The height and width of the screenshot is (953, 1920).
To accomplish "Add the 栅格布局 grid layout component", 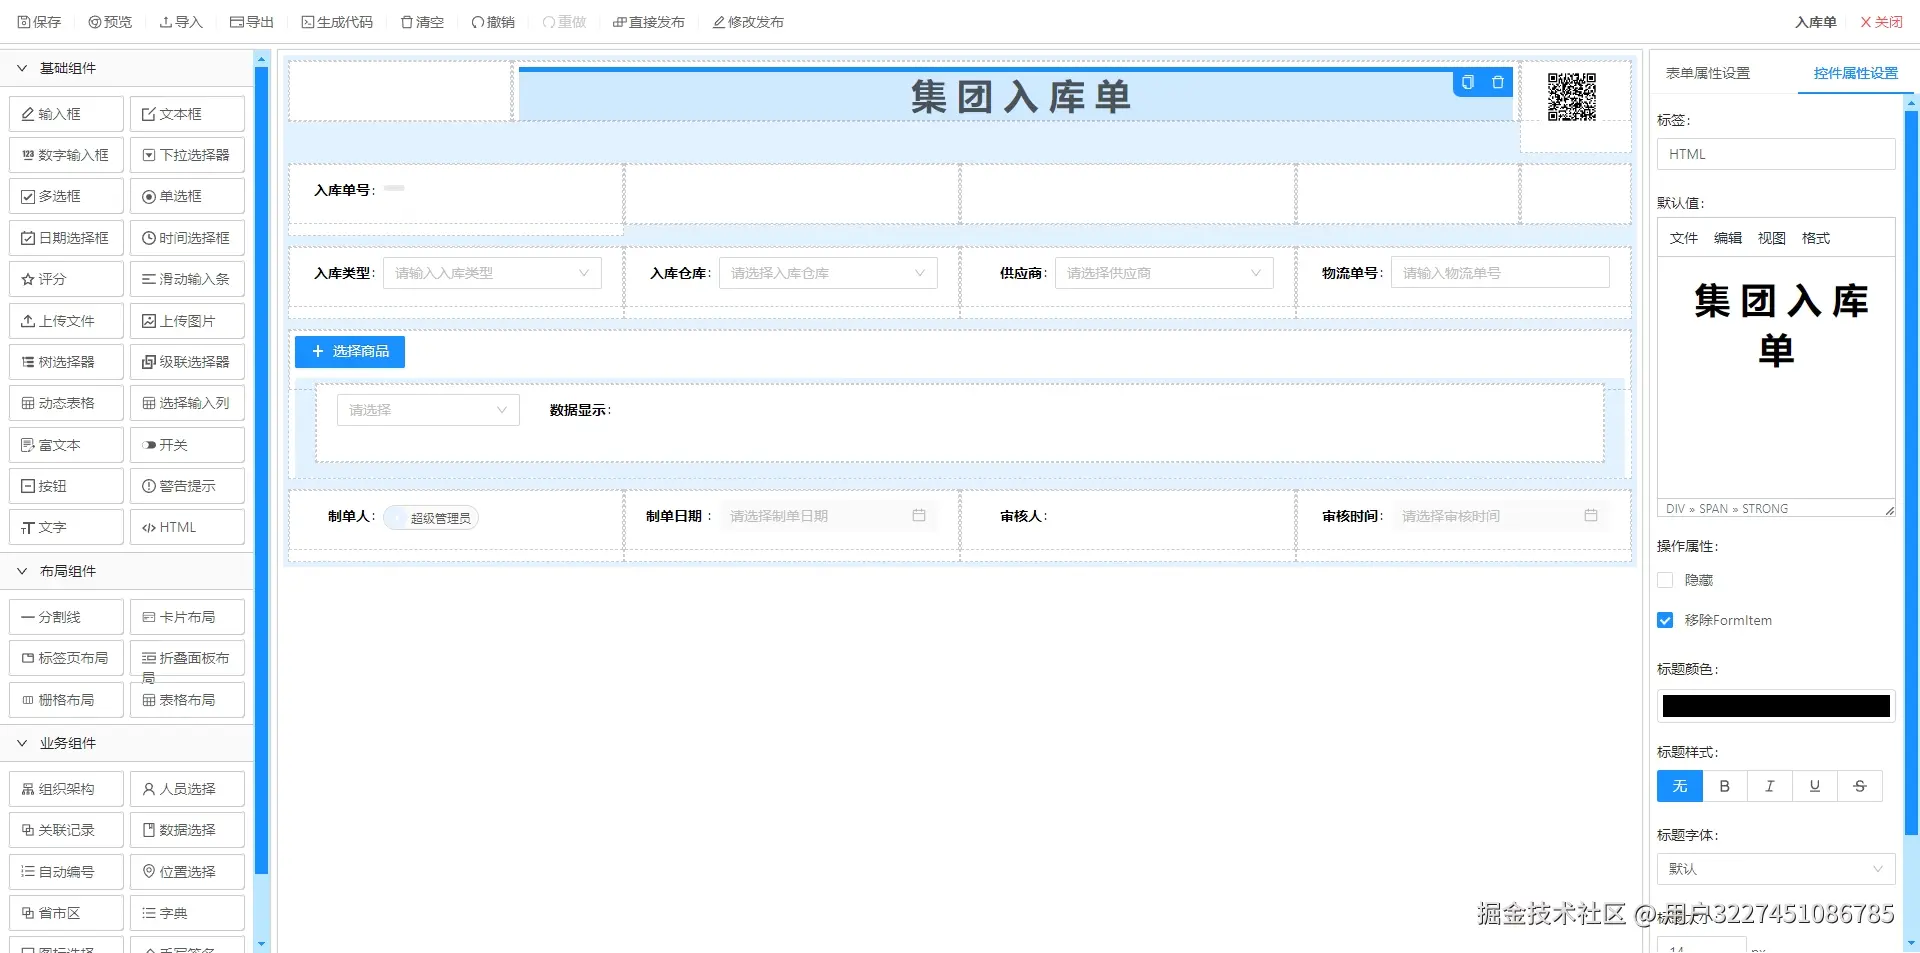I will pyautogui.click(x=67, y=700).
